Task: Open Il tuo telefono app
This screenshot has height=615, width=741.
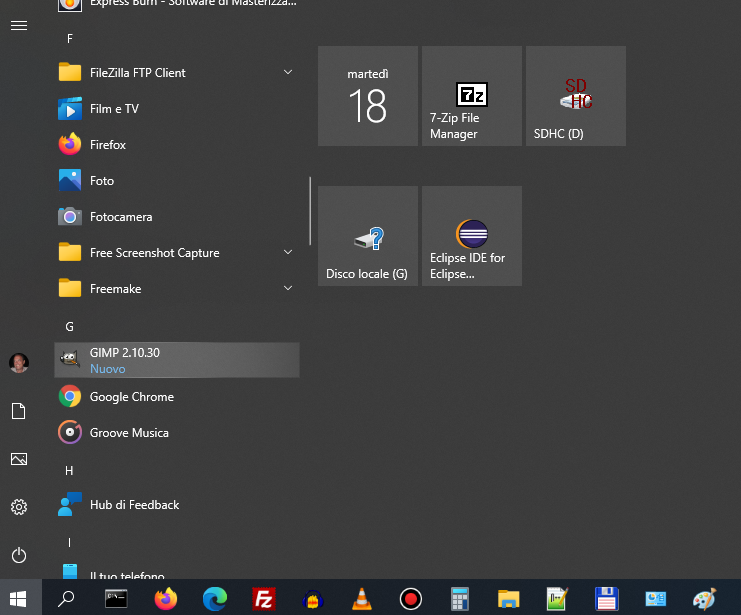Action: point(177,572)
